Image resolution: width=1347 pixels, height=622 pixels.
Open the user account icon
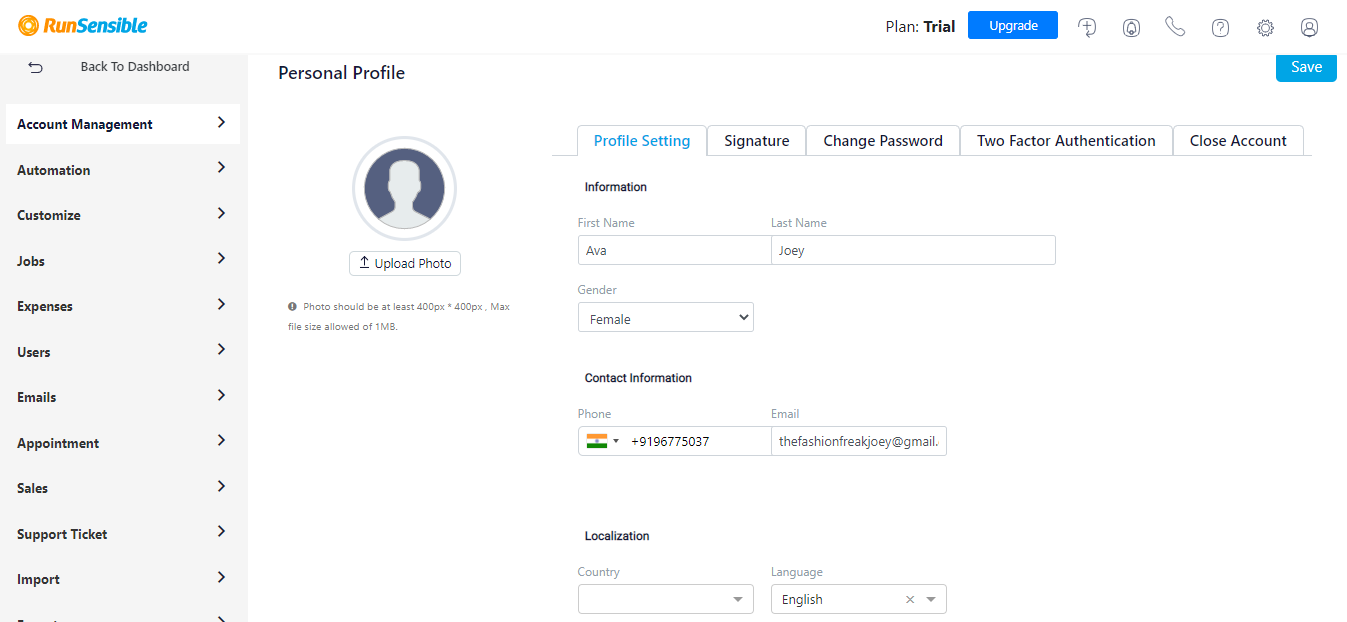[1310, 27]
